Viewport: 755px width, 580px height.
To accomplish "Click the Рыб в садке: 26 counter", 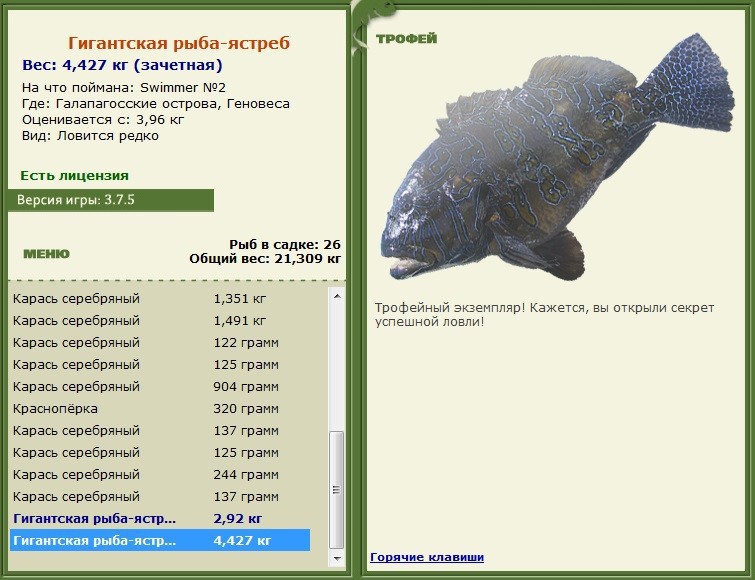I will (285, 245).
